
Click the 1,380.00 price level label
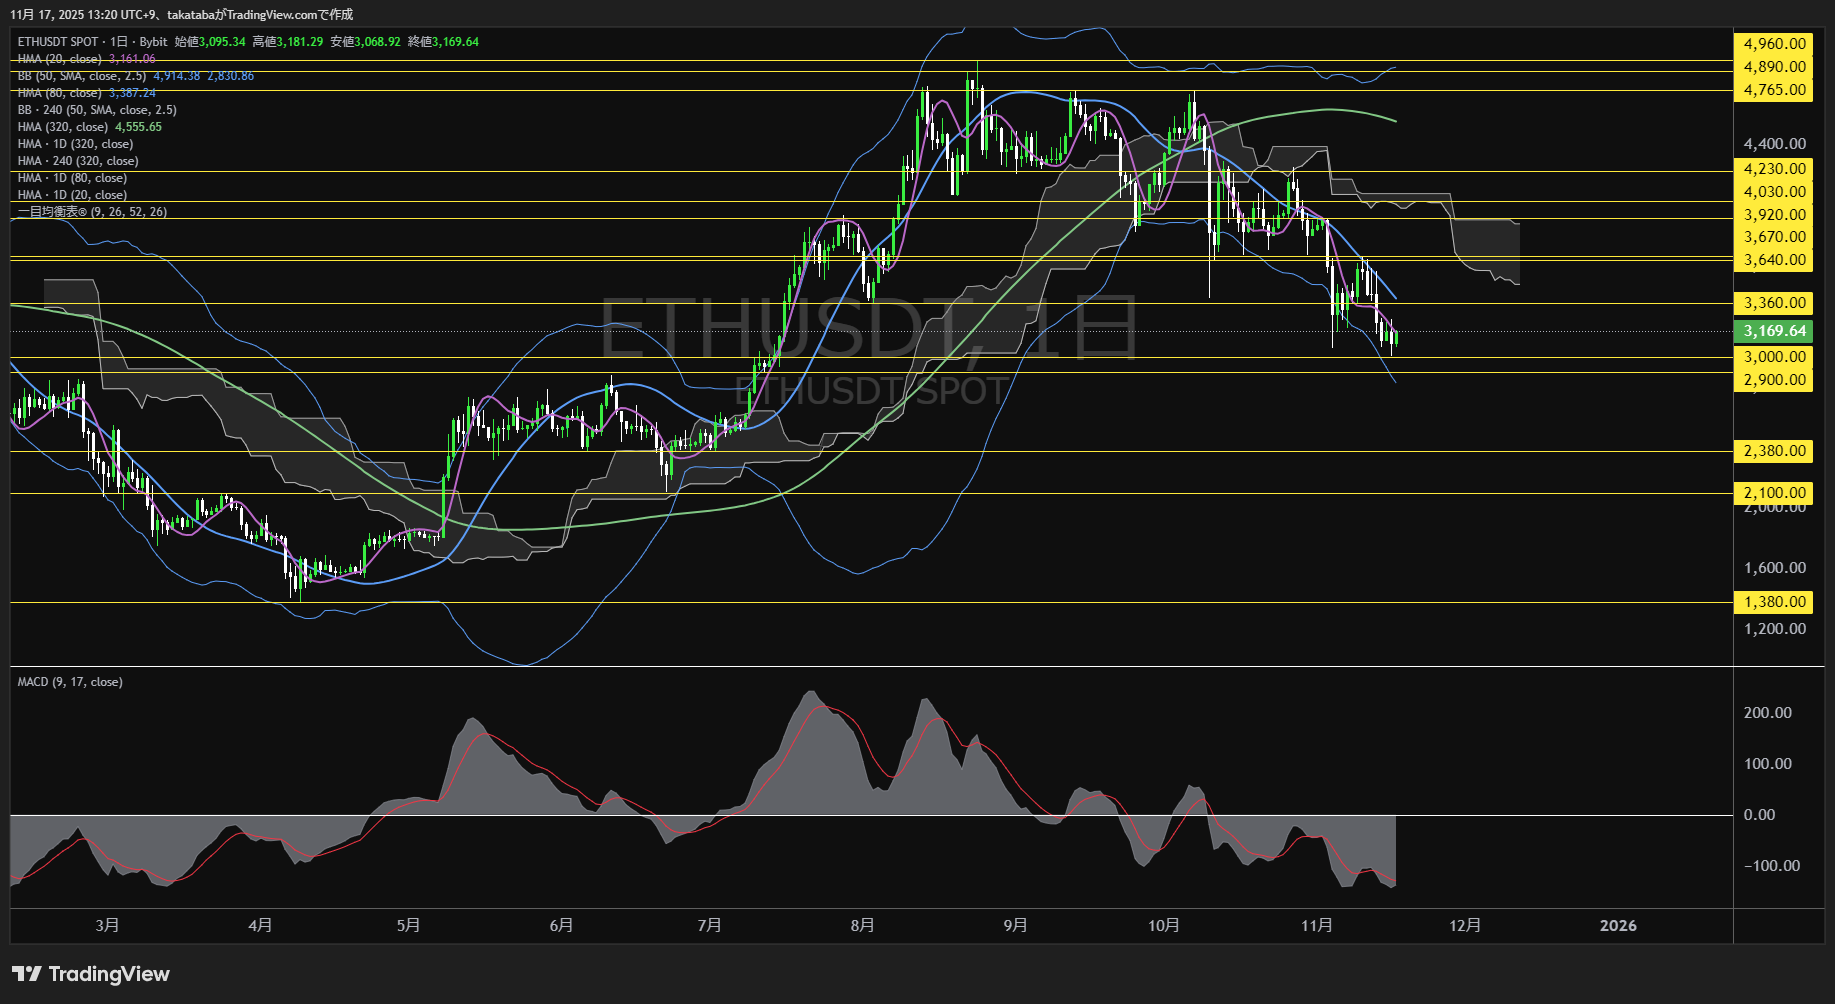(1774, 602)
